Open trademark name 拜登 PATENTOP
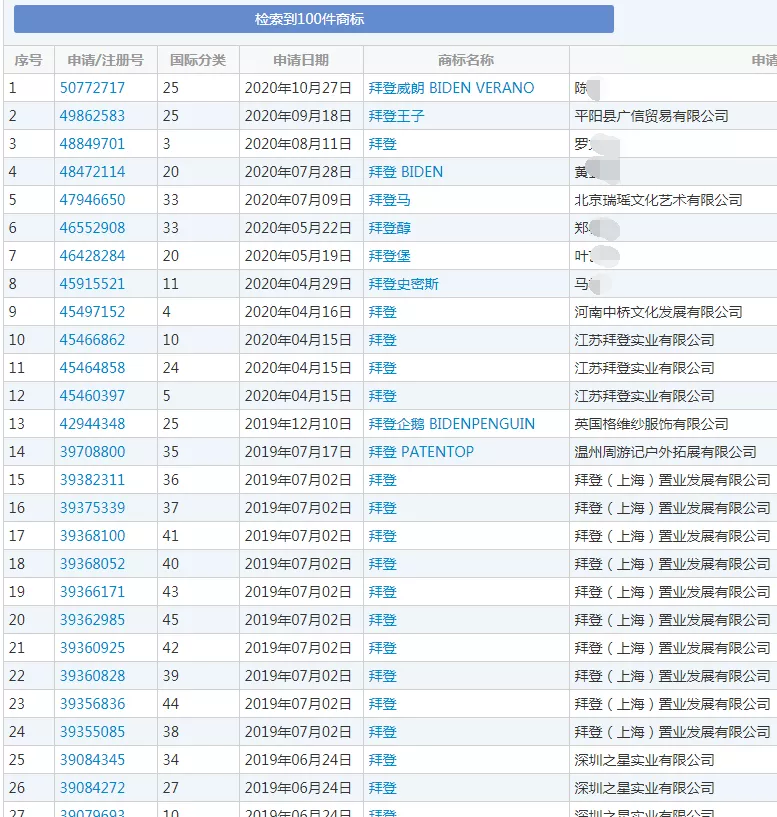 click(x=421, y=452)
